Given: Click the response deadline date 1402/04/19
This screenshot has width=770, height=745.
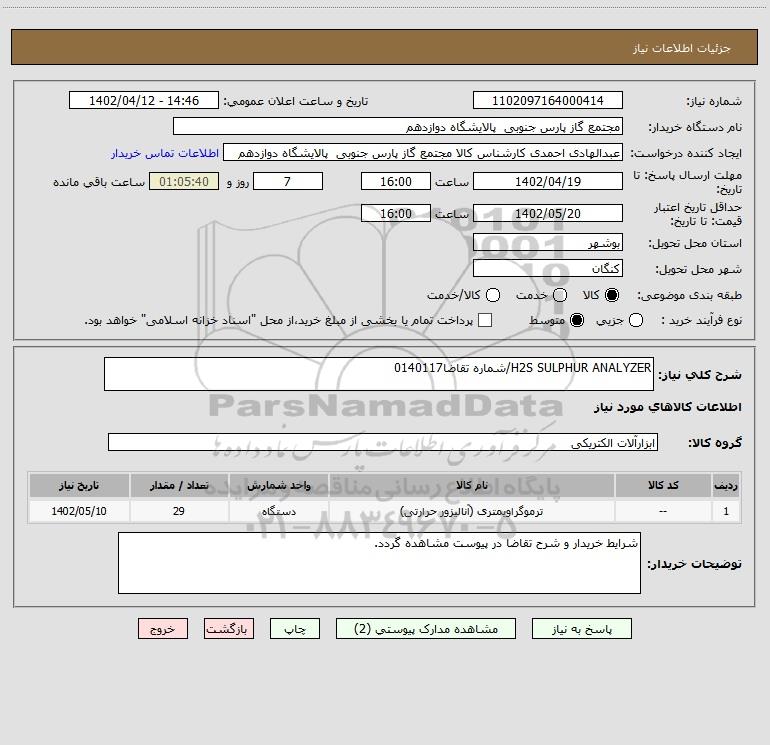Looking at the screenshot, I should click(x=548, y=181).
